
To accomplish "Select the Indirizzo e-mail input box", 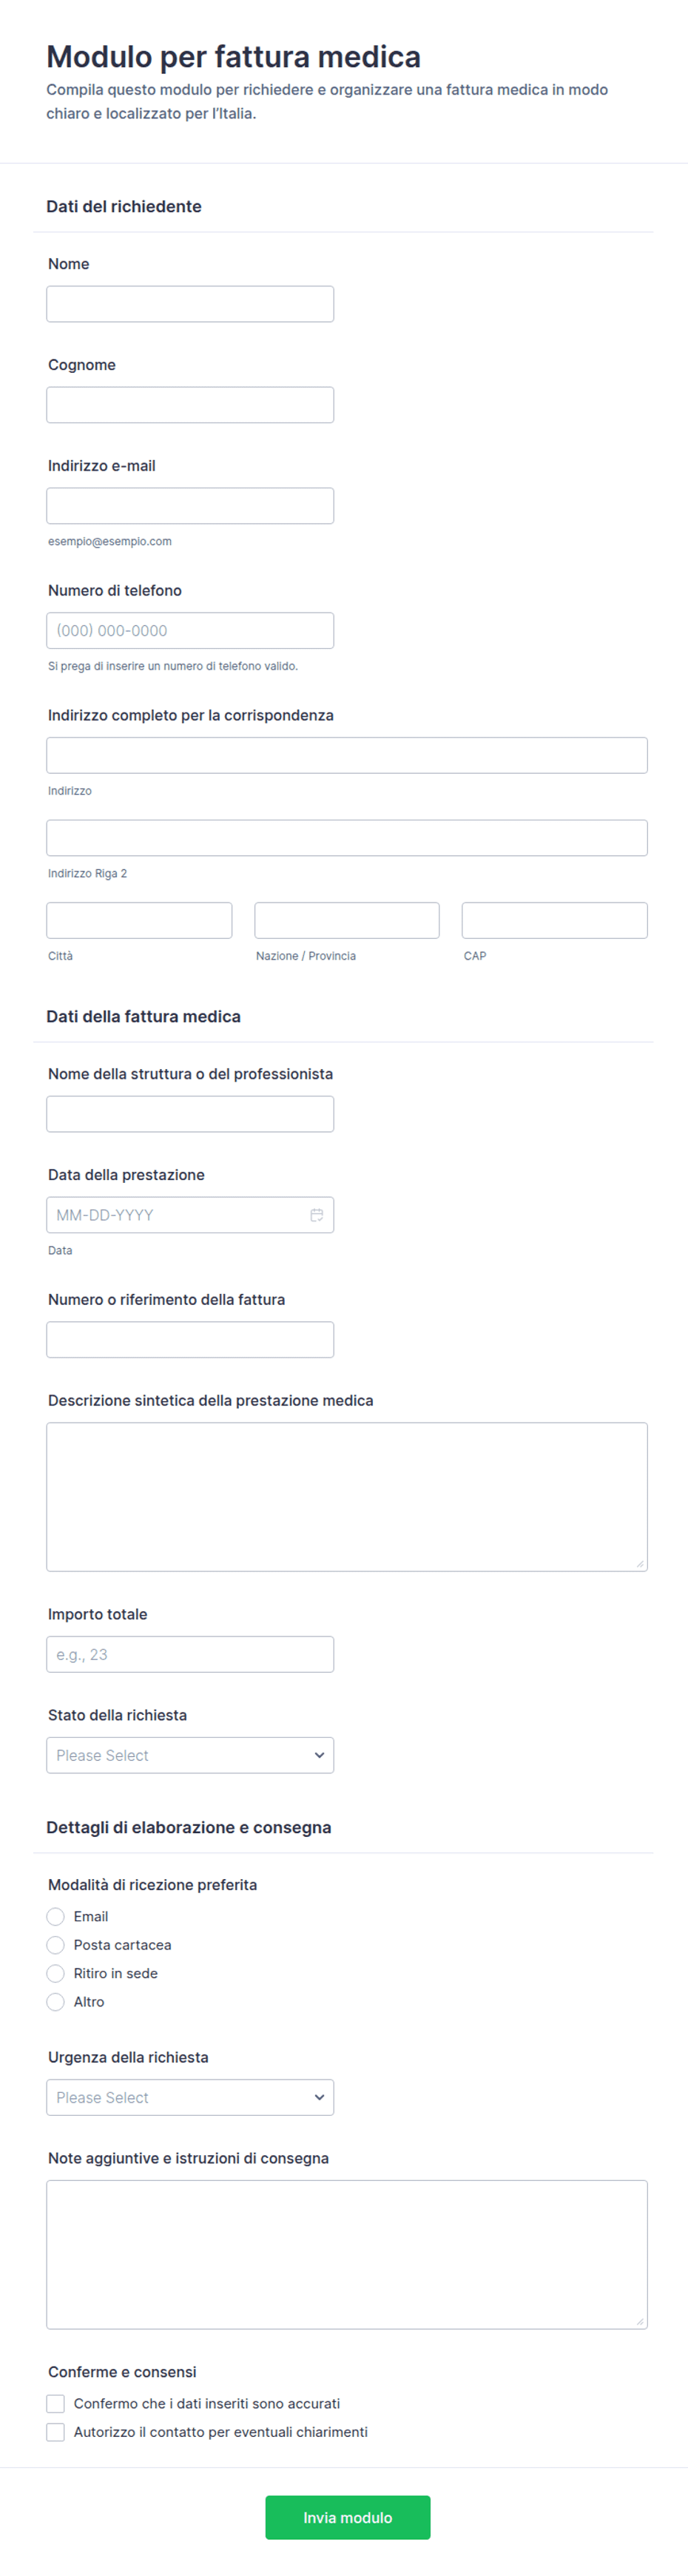I will 190,506.
